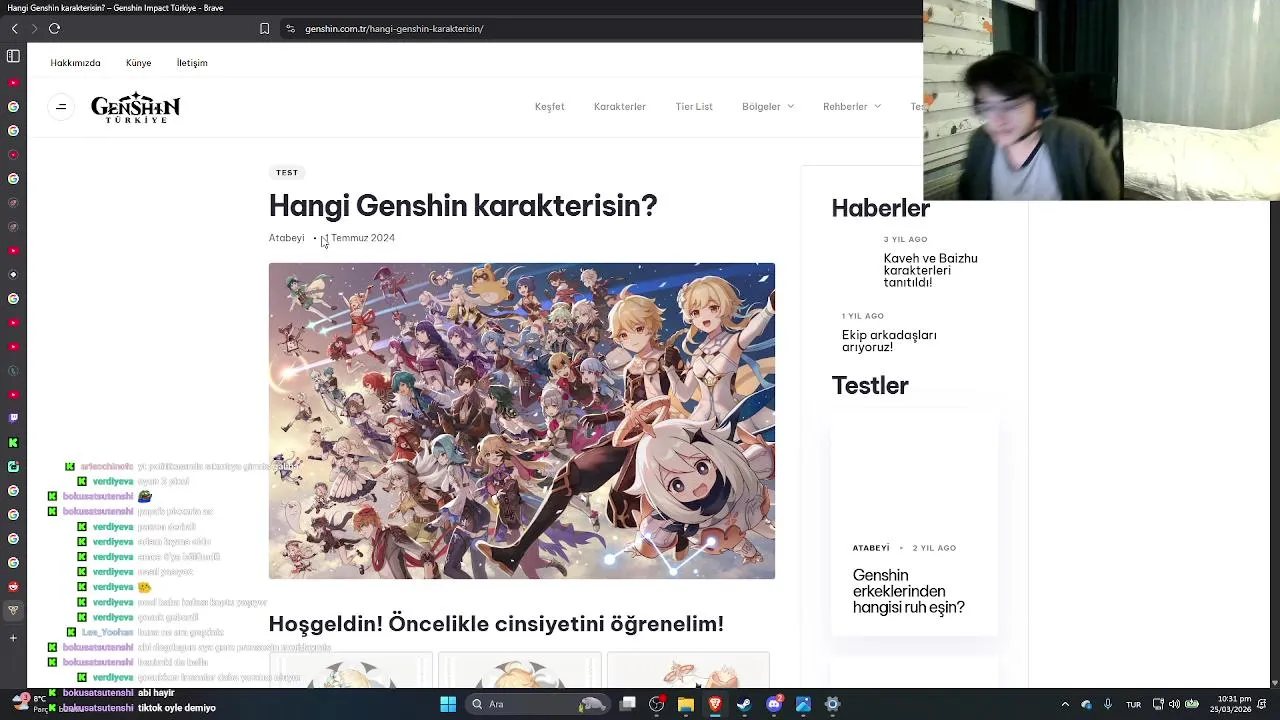Expand the Rehberler dropdown

(x=852, y=107)
